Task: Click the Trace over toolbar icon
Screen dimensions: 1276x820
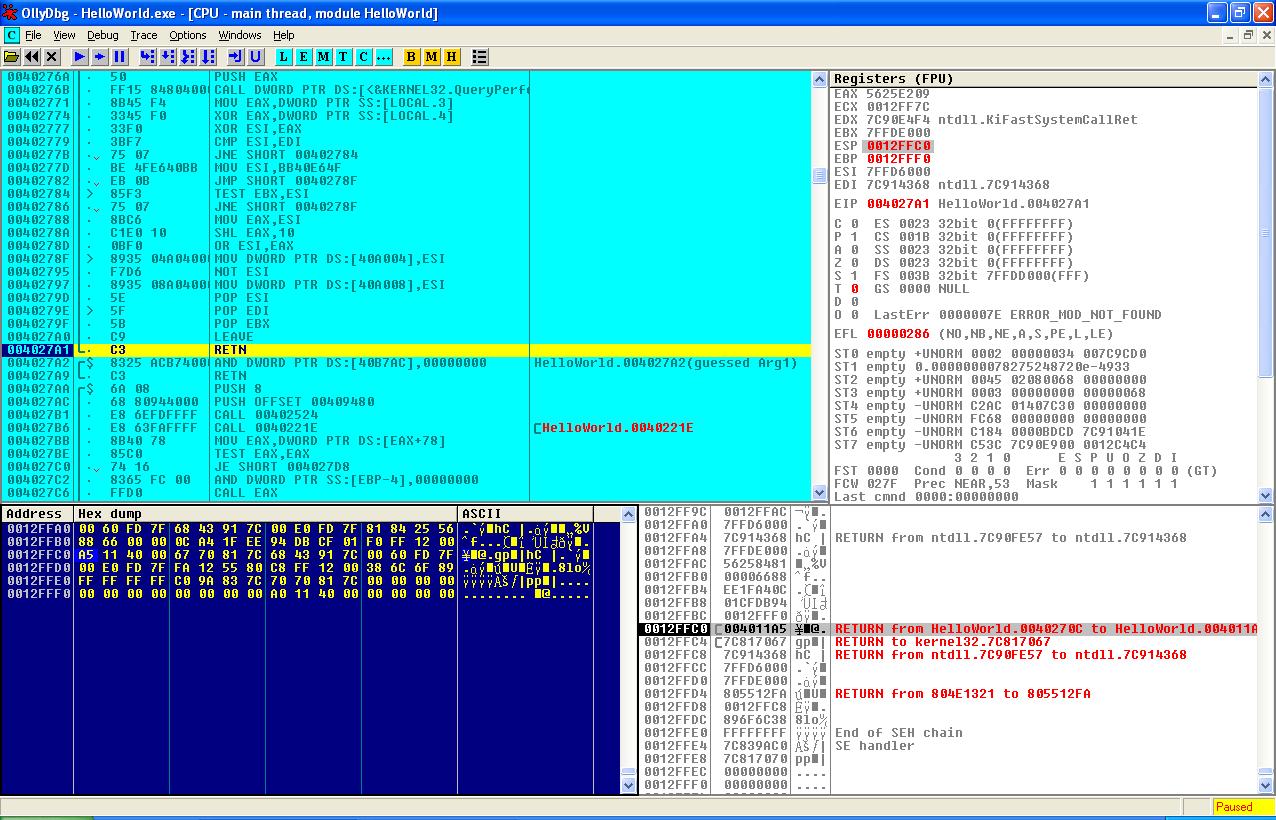Action: coord(208,57)
